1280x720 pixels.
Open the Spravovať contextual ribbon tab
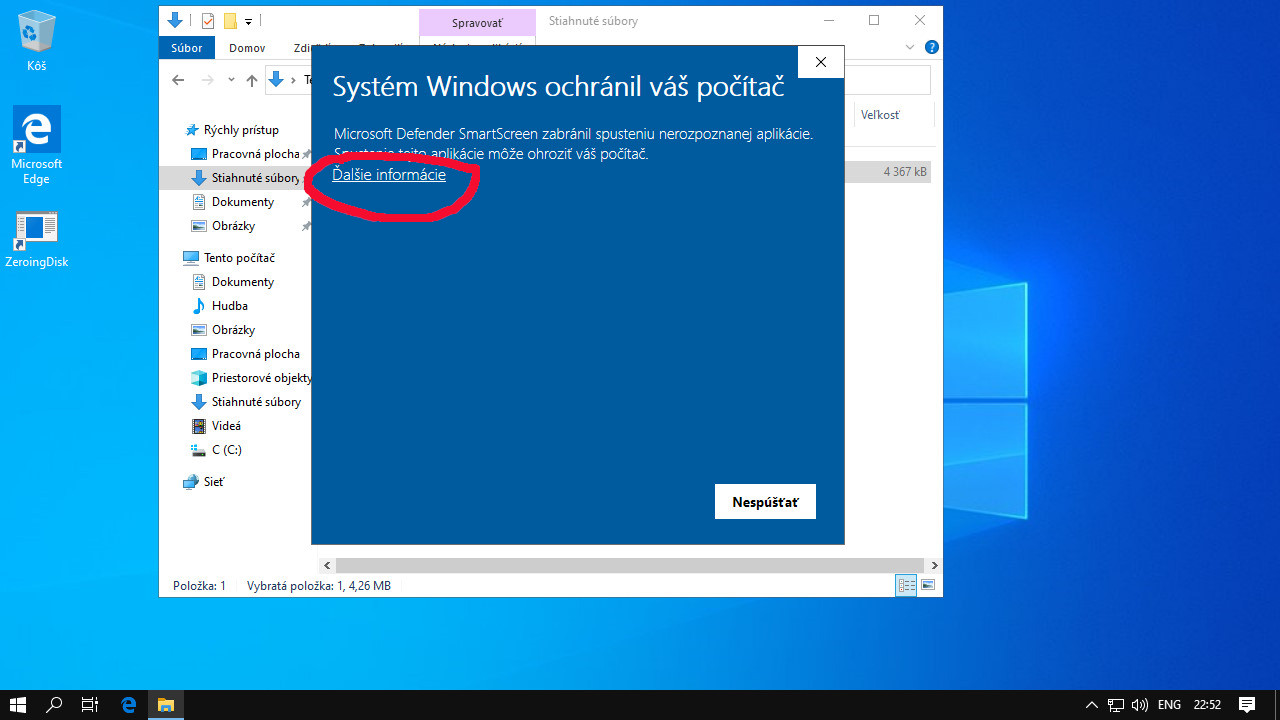477,22
